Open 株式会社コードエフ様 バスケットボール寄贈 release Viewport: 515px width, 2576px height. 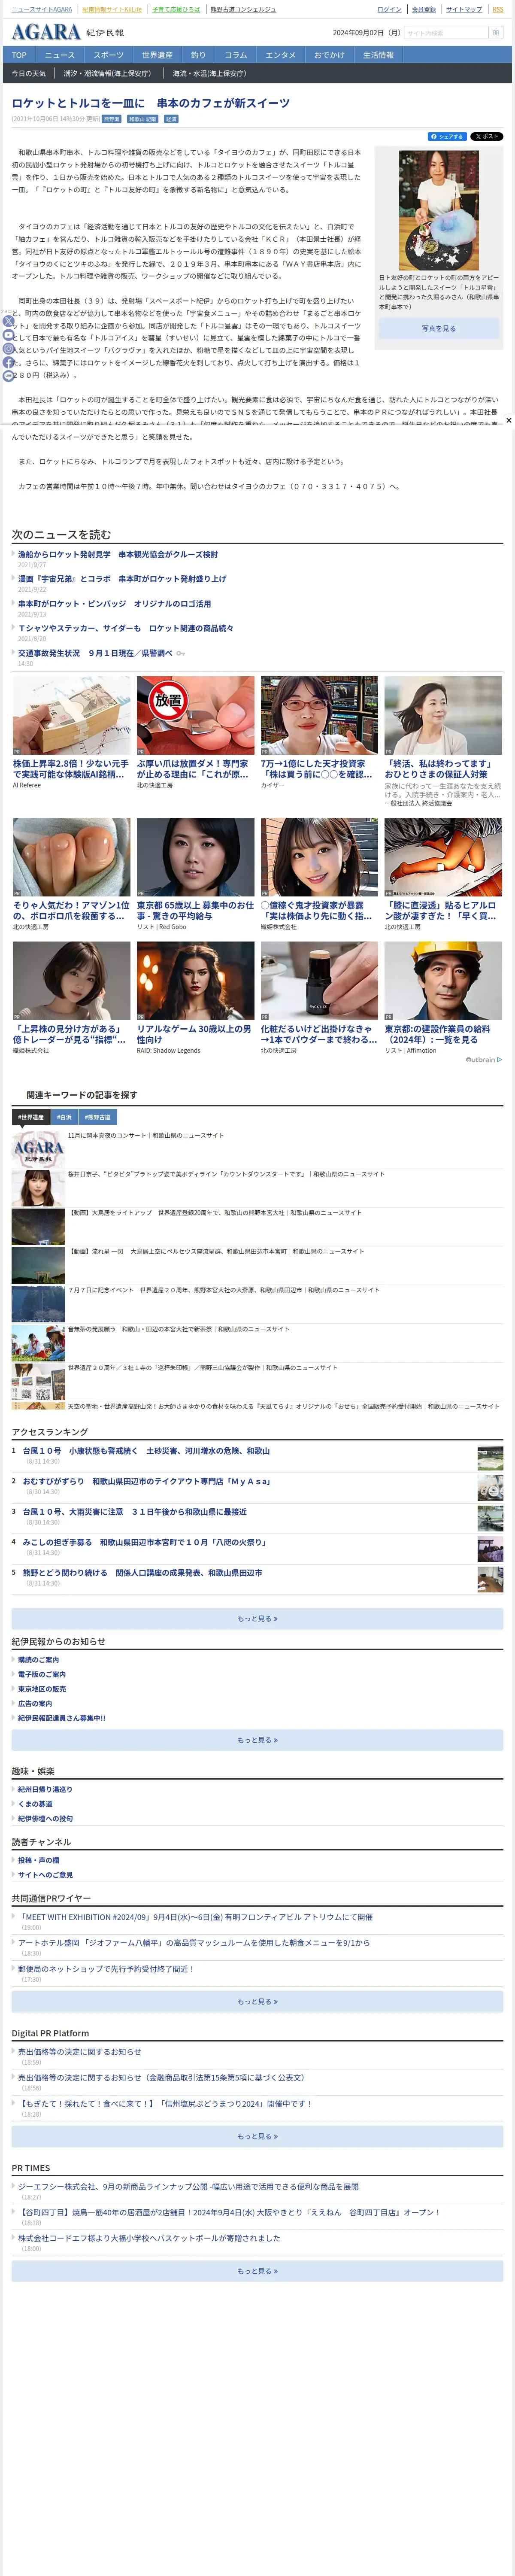(149, 2238)
